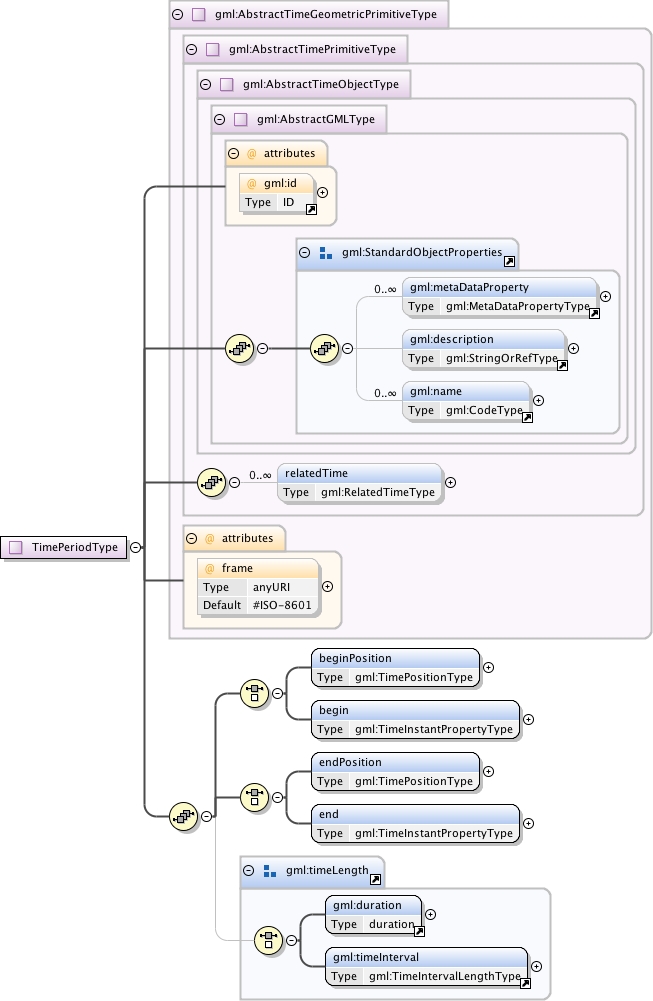653x1001 pixels.
Task: Follow the reference arrow on gml:metaDataProperty
Action: click(594, 313)
